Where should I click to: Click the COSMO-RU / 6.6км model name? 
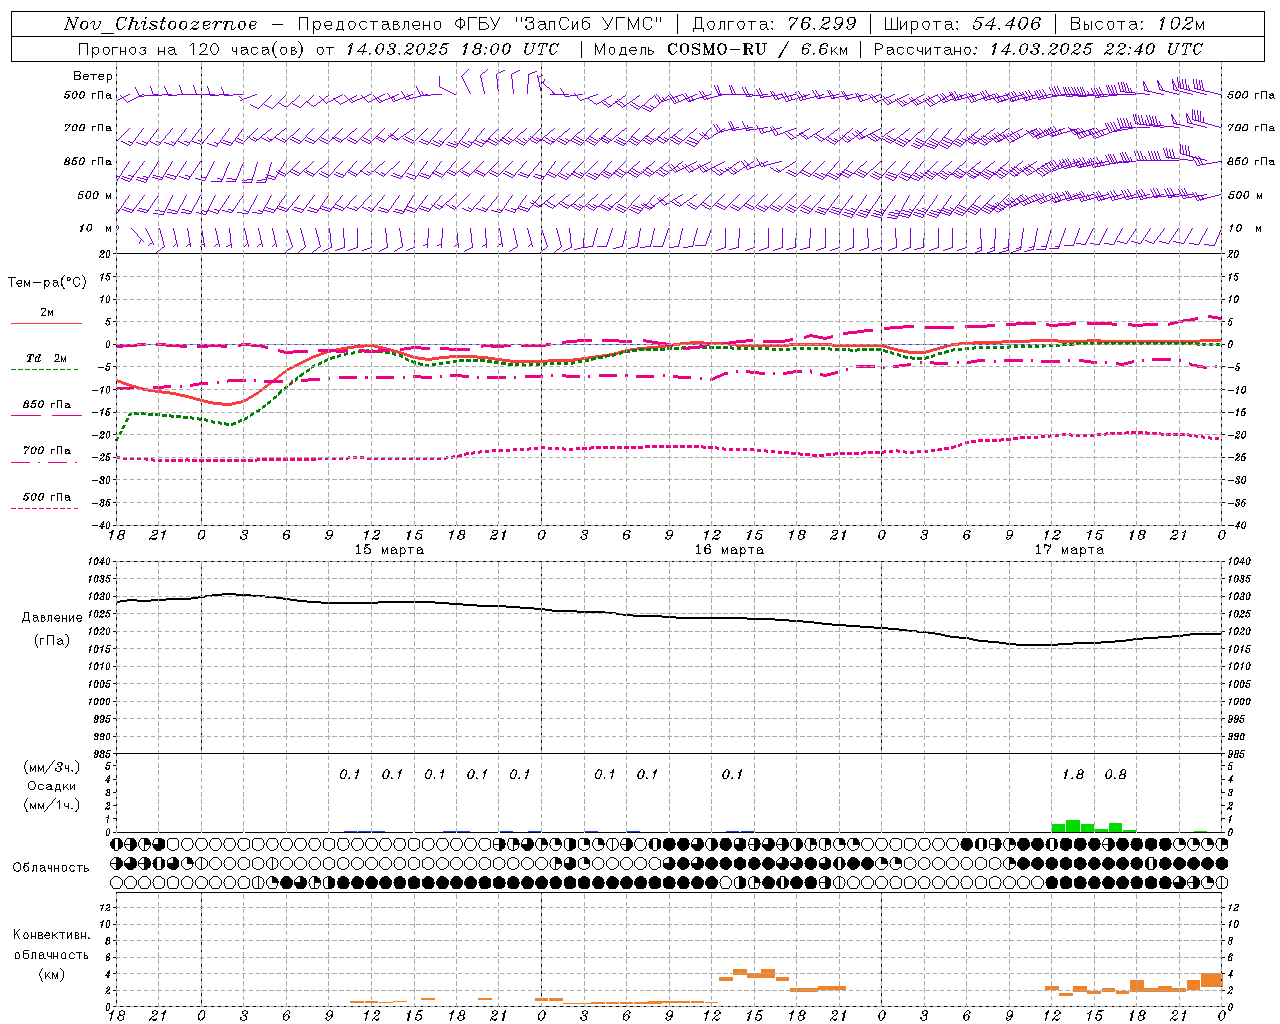tap(758, 49)
